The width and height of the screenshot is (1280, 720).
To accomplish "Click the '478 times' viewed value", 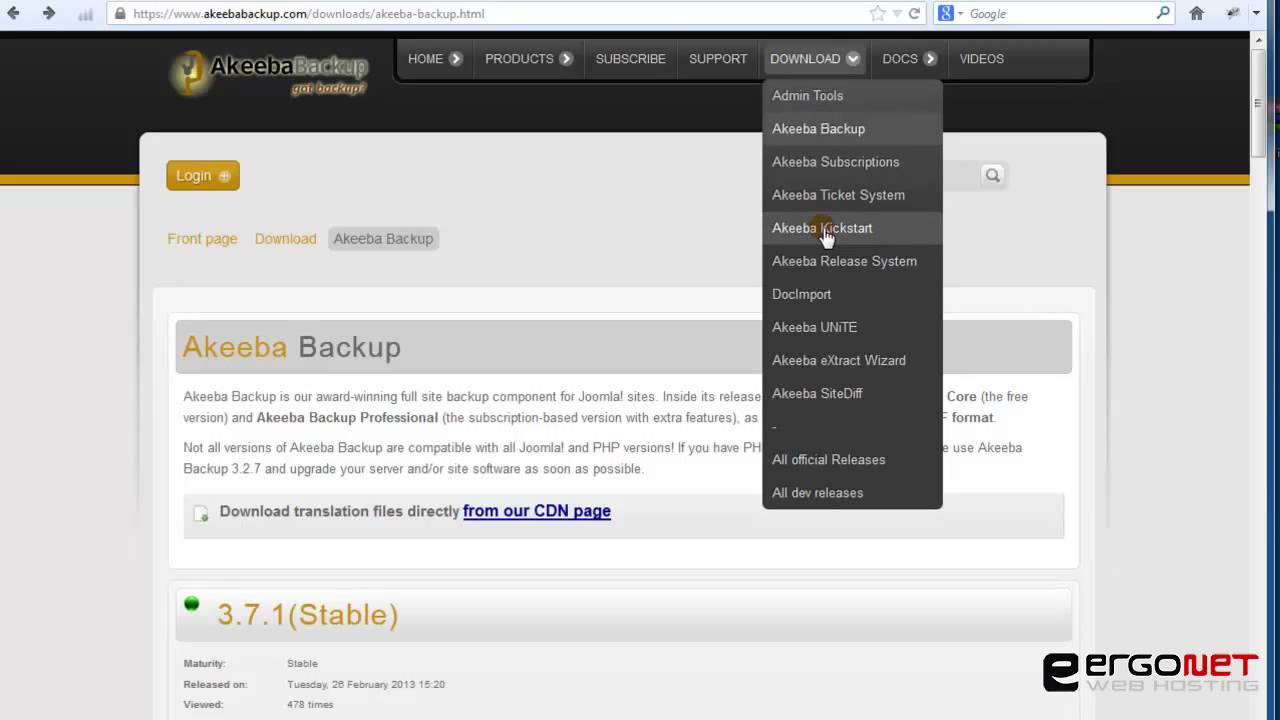I will (310, 705).
